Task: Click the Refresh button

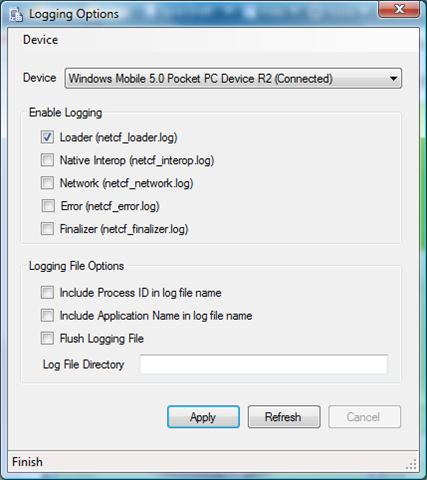Action: pos(284,417)
